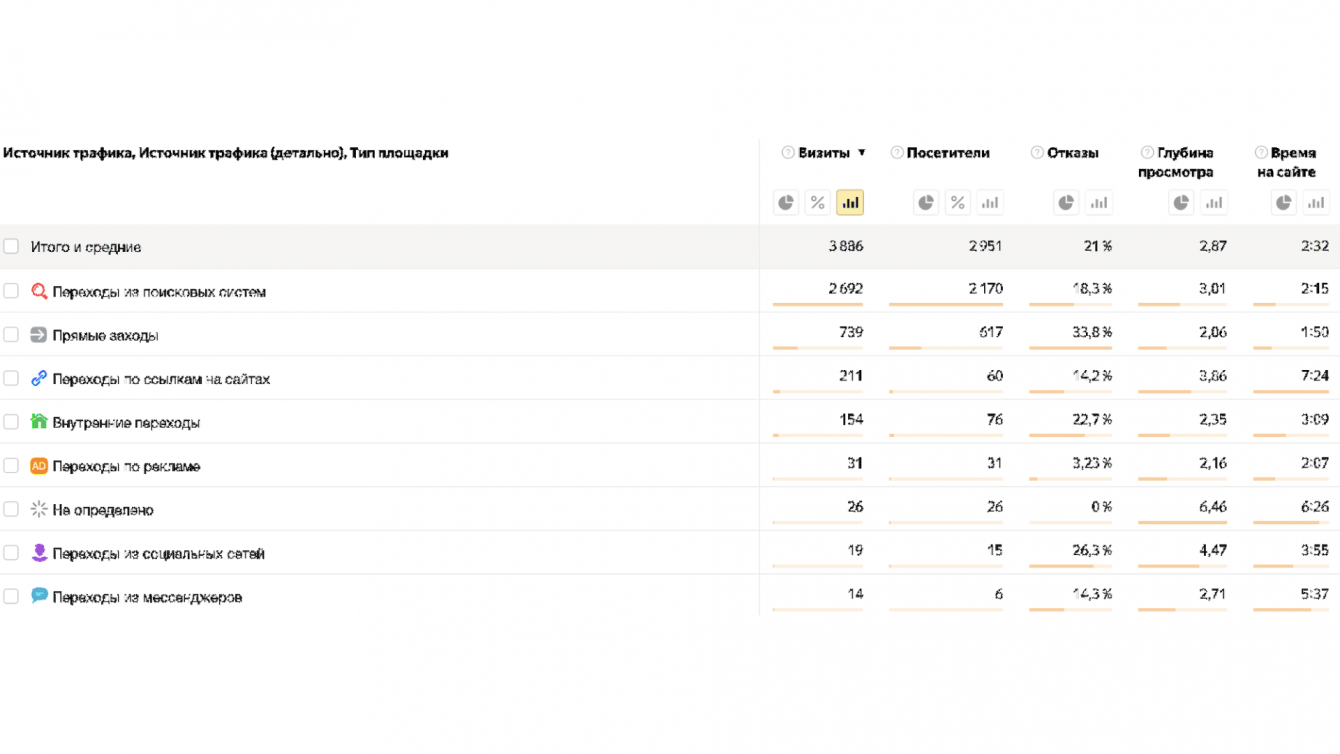1340x754 pixels.
Task: Open Переходы из мессенджеров entry
Action: (x=147, y=597)
